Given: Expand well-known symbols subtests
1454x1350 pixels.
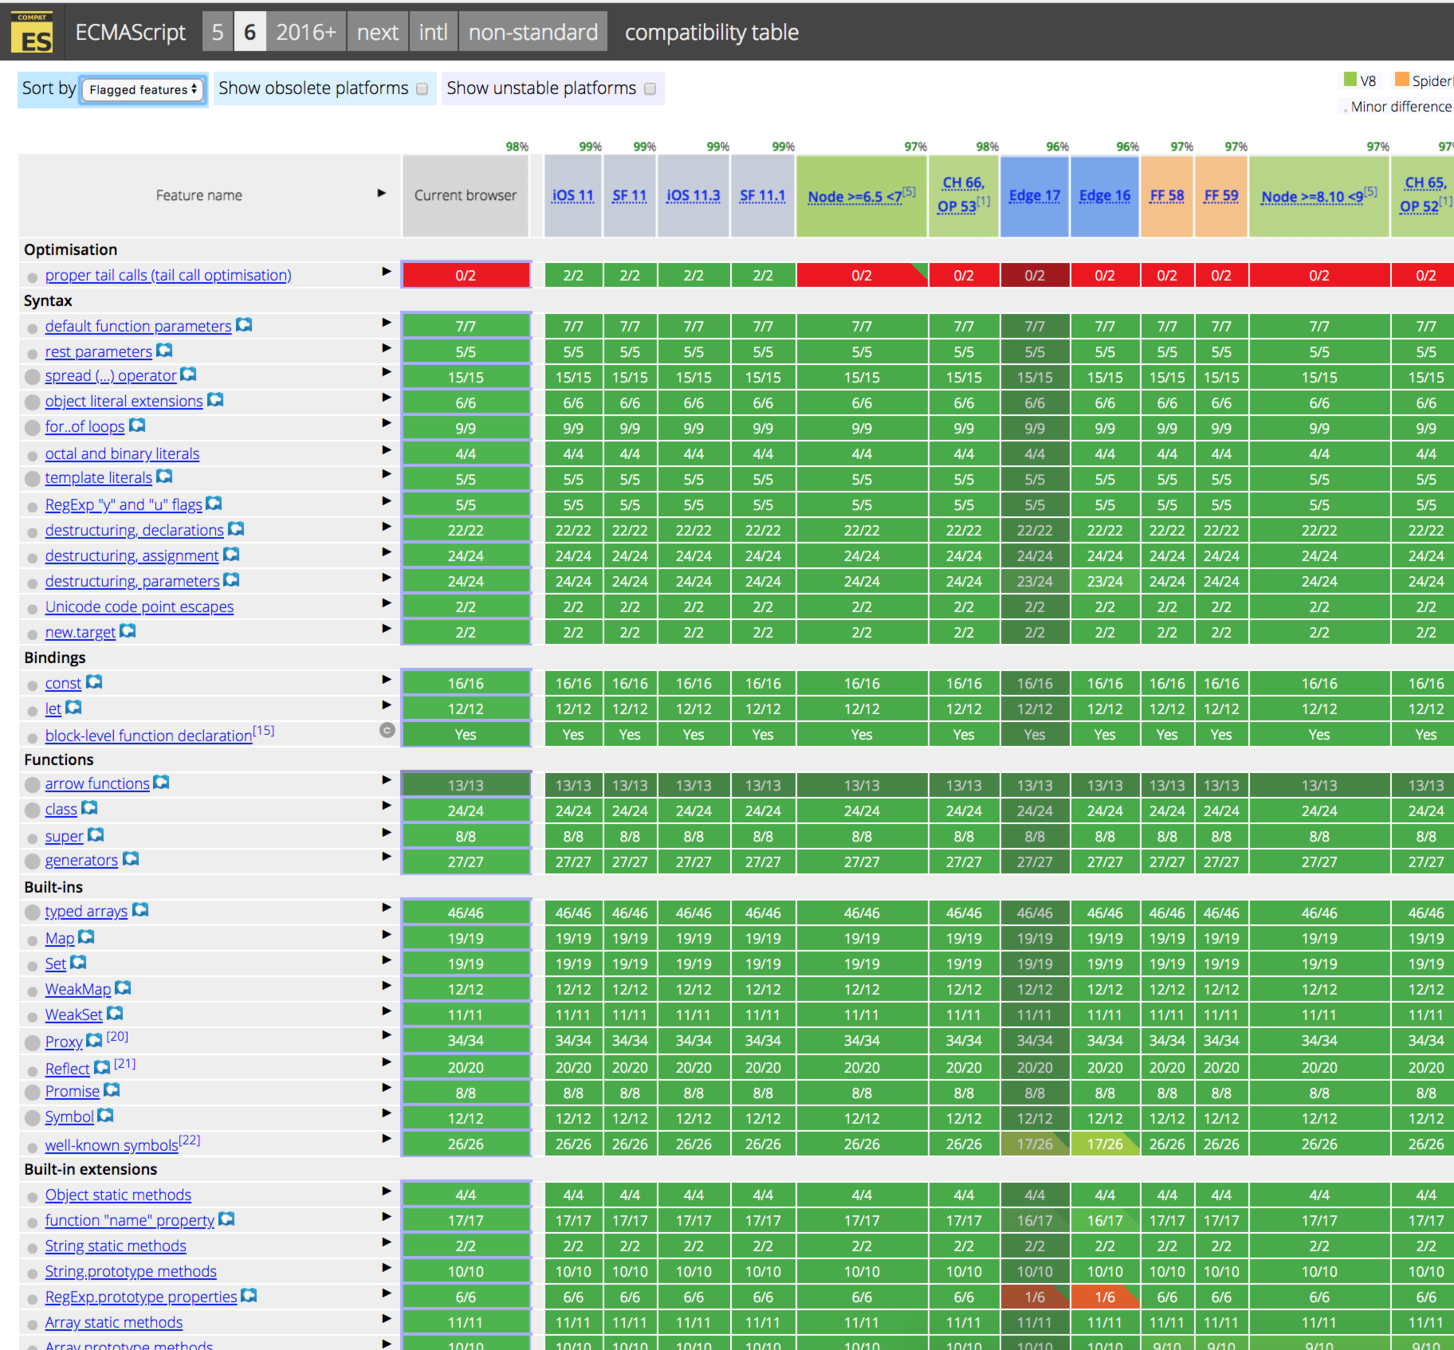Looking at the screenshot, I should [386, 1139].
